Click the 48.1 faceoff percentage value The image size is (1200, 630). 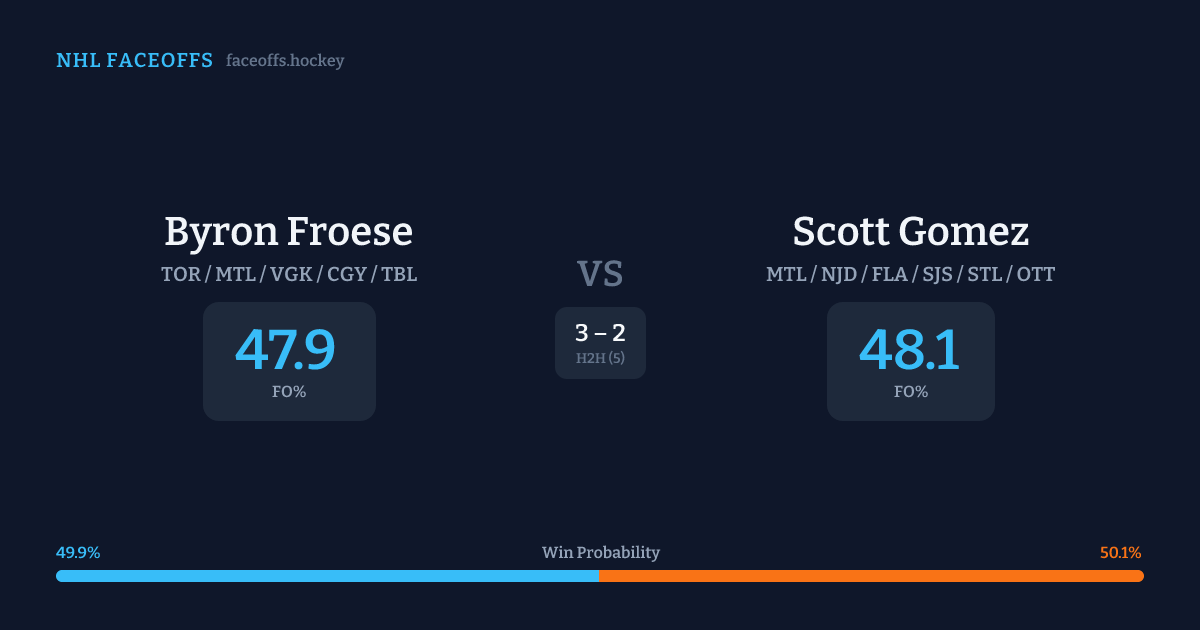(x=910, y=351)
